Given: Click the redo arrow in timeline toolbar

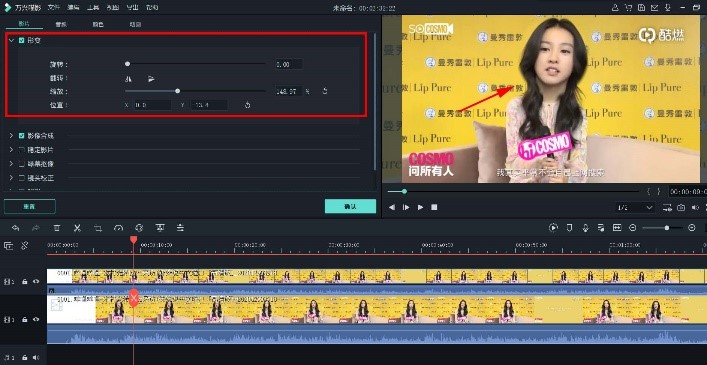Looking at the screenshot, I should coord(36,228).
